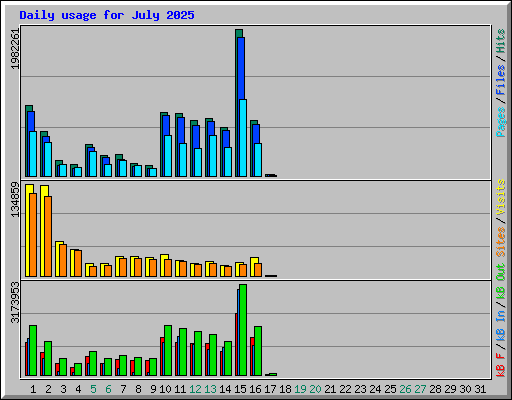
Task: Click day label 1 on the axis
Action: (33, 389)
